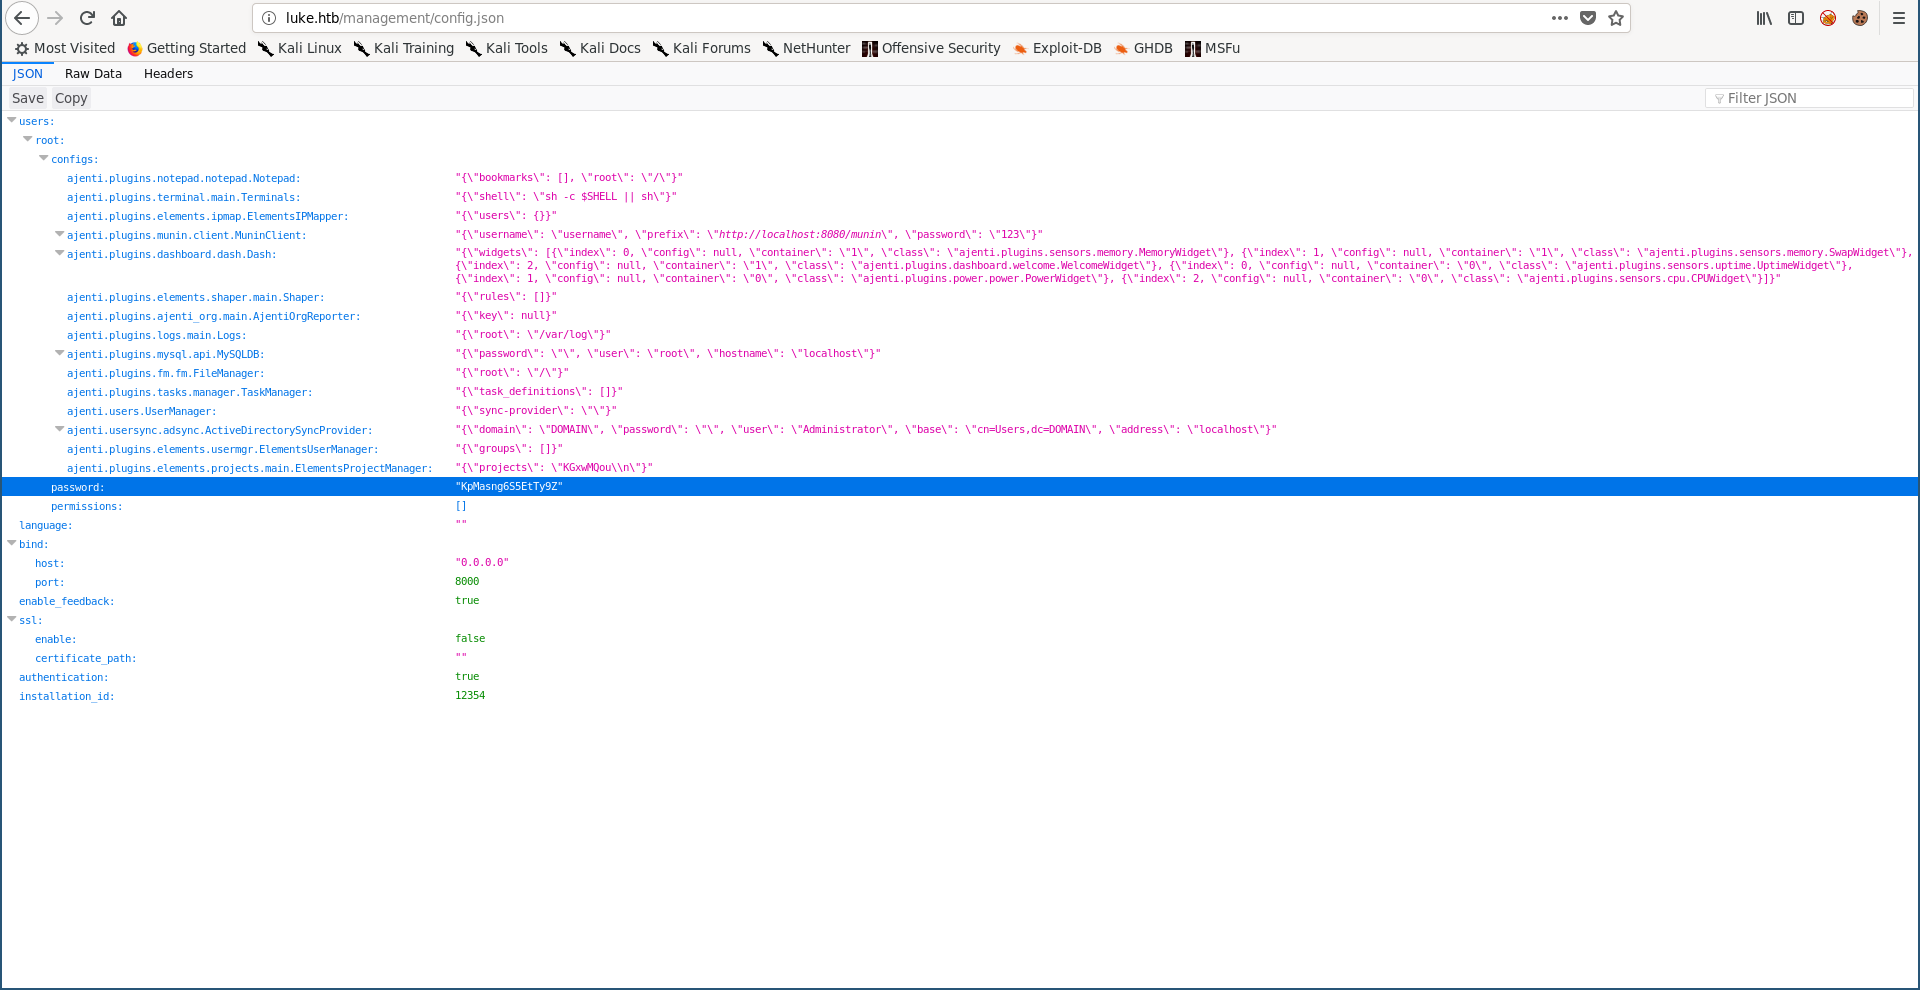The image size is (1920, 990).
Task: Toggle the sidebar view icon
Action: [1796, 18]
